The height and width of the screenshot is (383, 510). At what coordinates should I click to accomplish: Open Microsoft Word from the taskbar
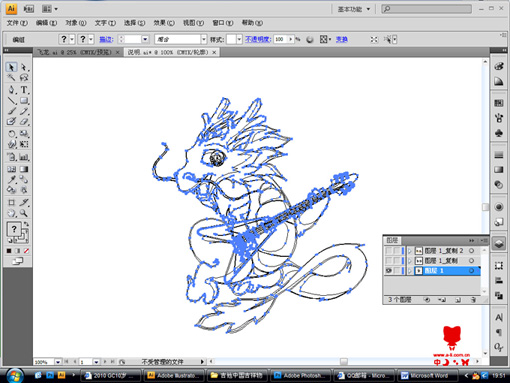(x=425, y=375)
